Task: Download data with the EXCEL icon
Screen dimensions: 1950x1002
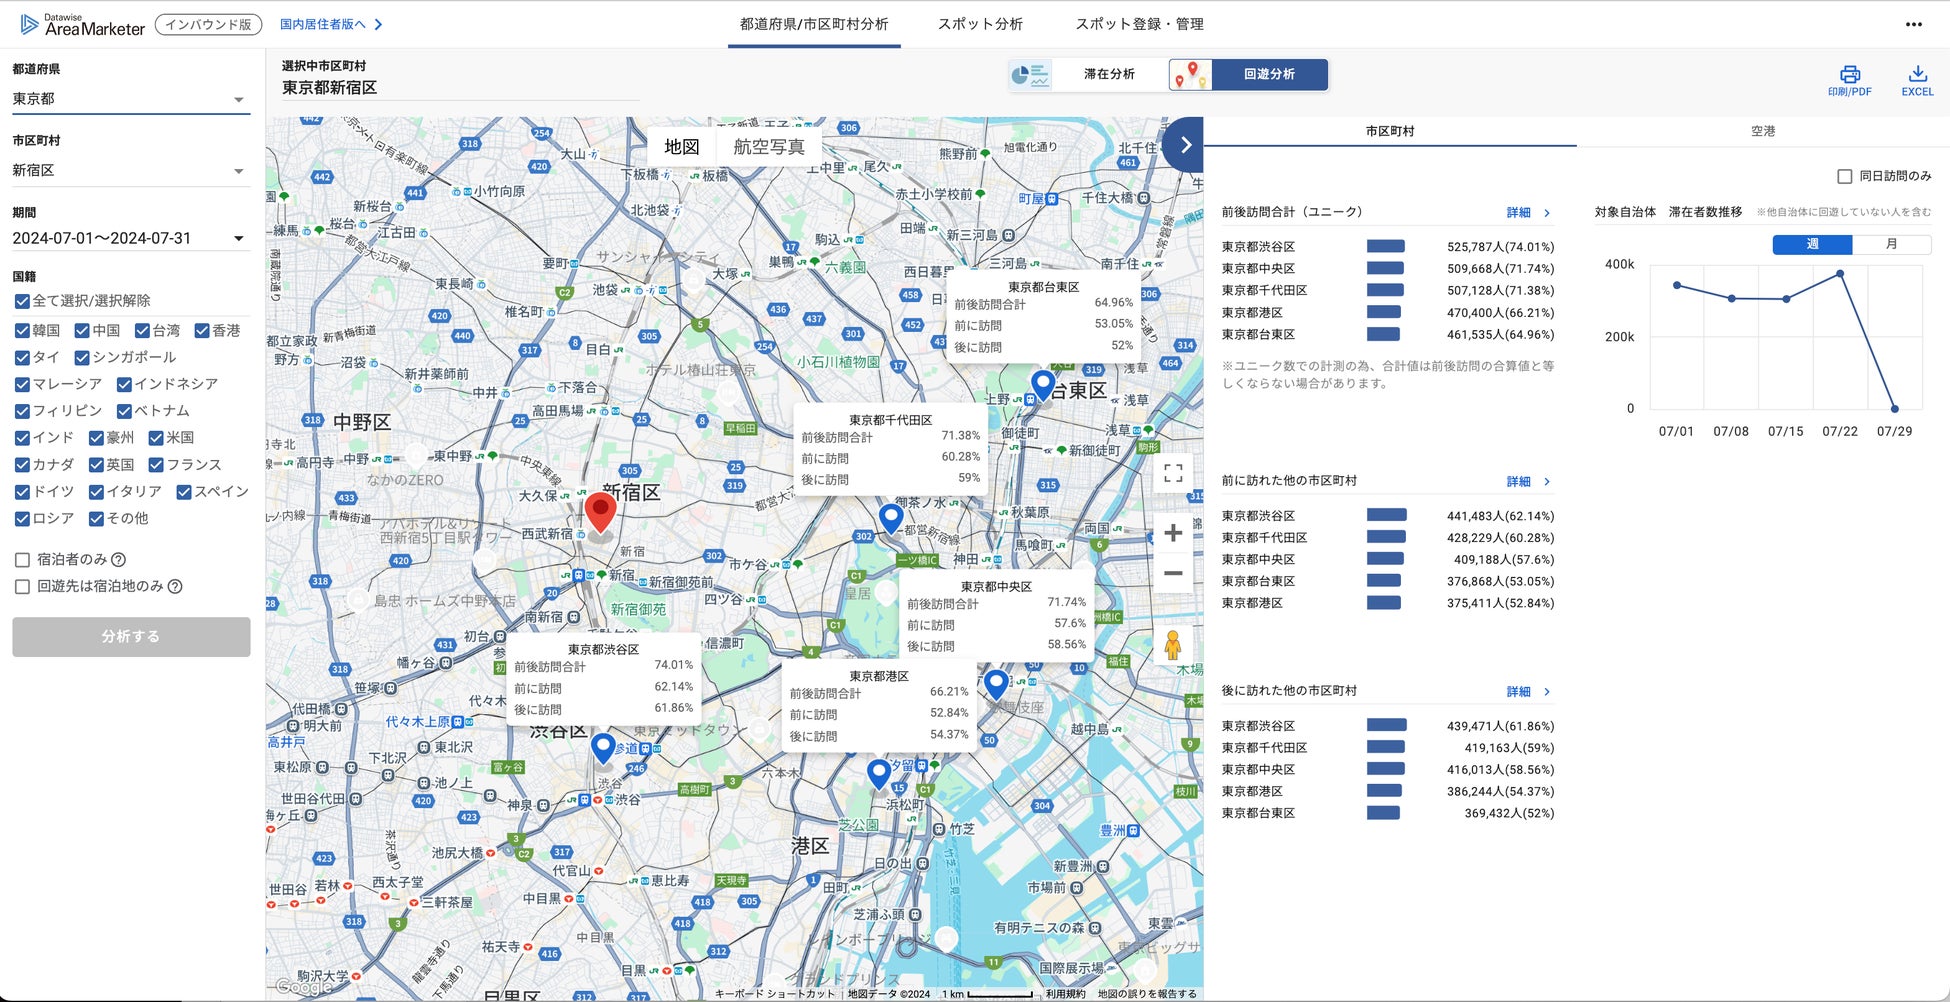Action: point(1917,75)
